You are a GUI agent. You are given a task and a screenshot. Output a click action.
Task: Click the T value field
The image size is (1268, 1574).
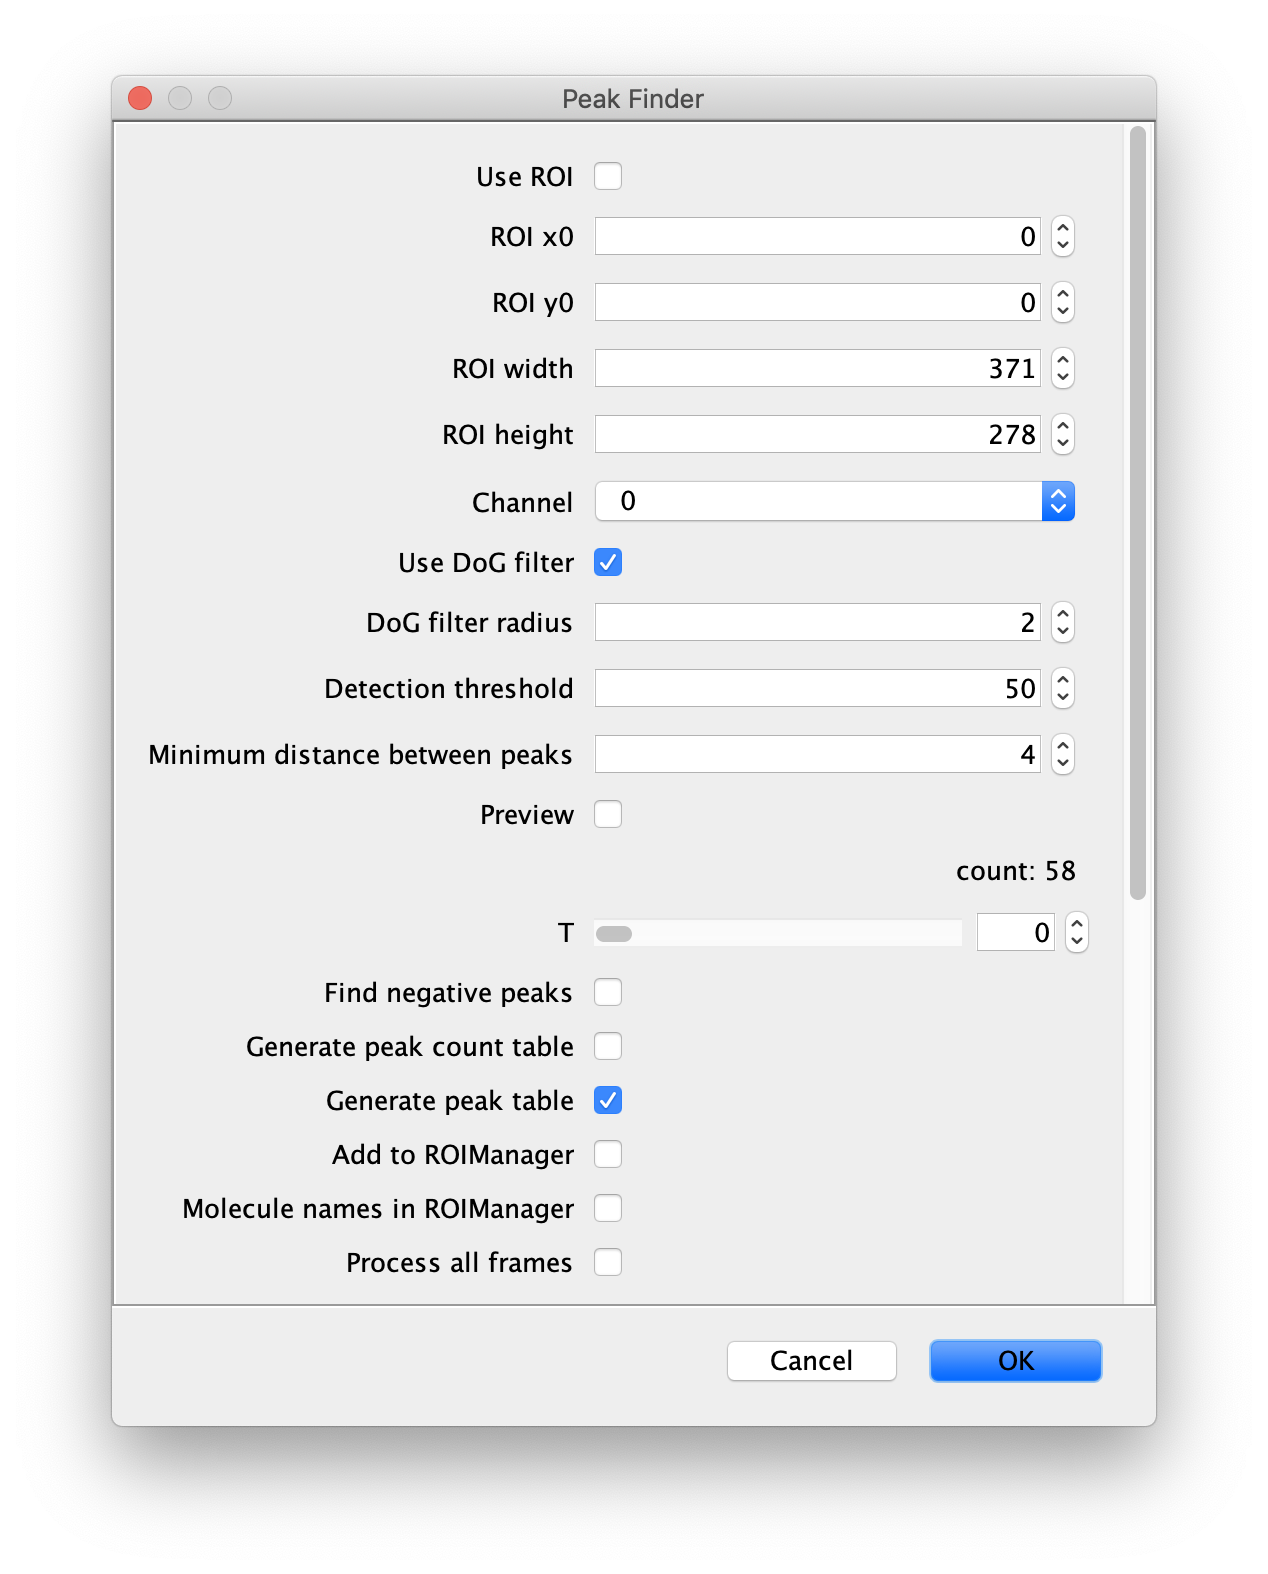[1015, 932]
